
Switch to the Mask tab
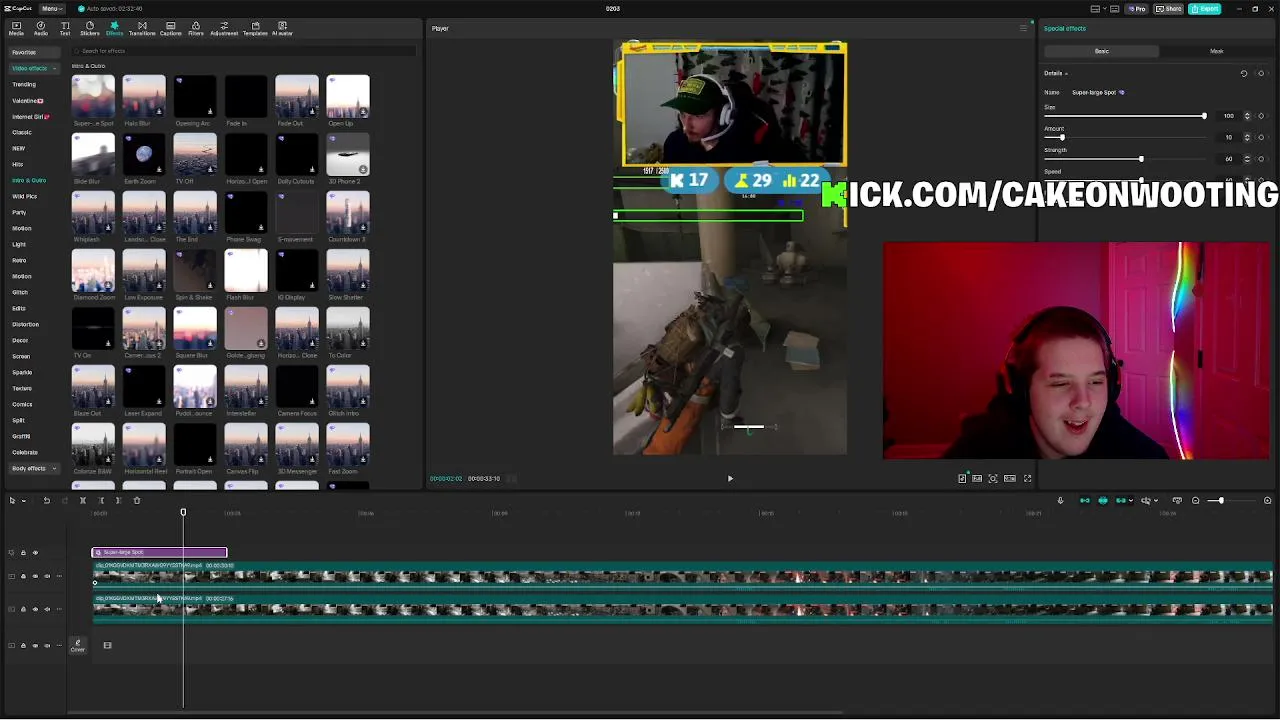1216,51
